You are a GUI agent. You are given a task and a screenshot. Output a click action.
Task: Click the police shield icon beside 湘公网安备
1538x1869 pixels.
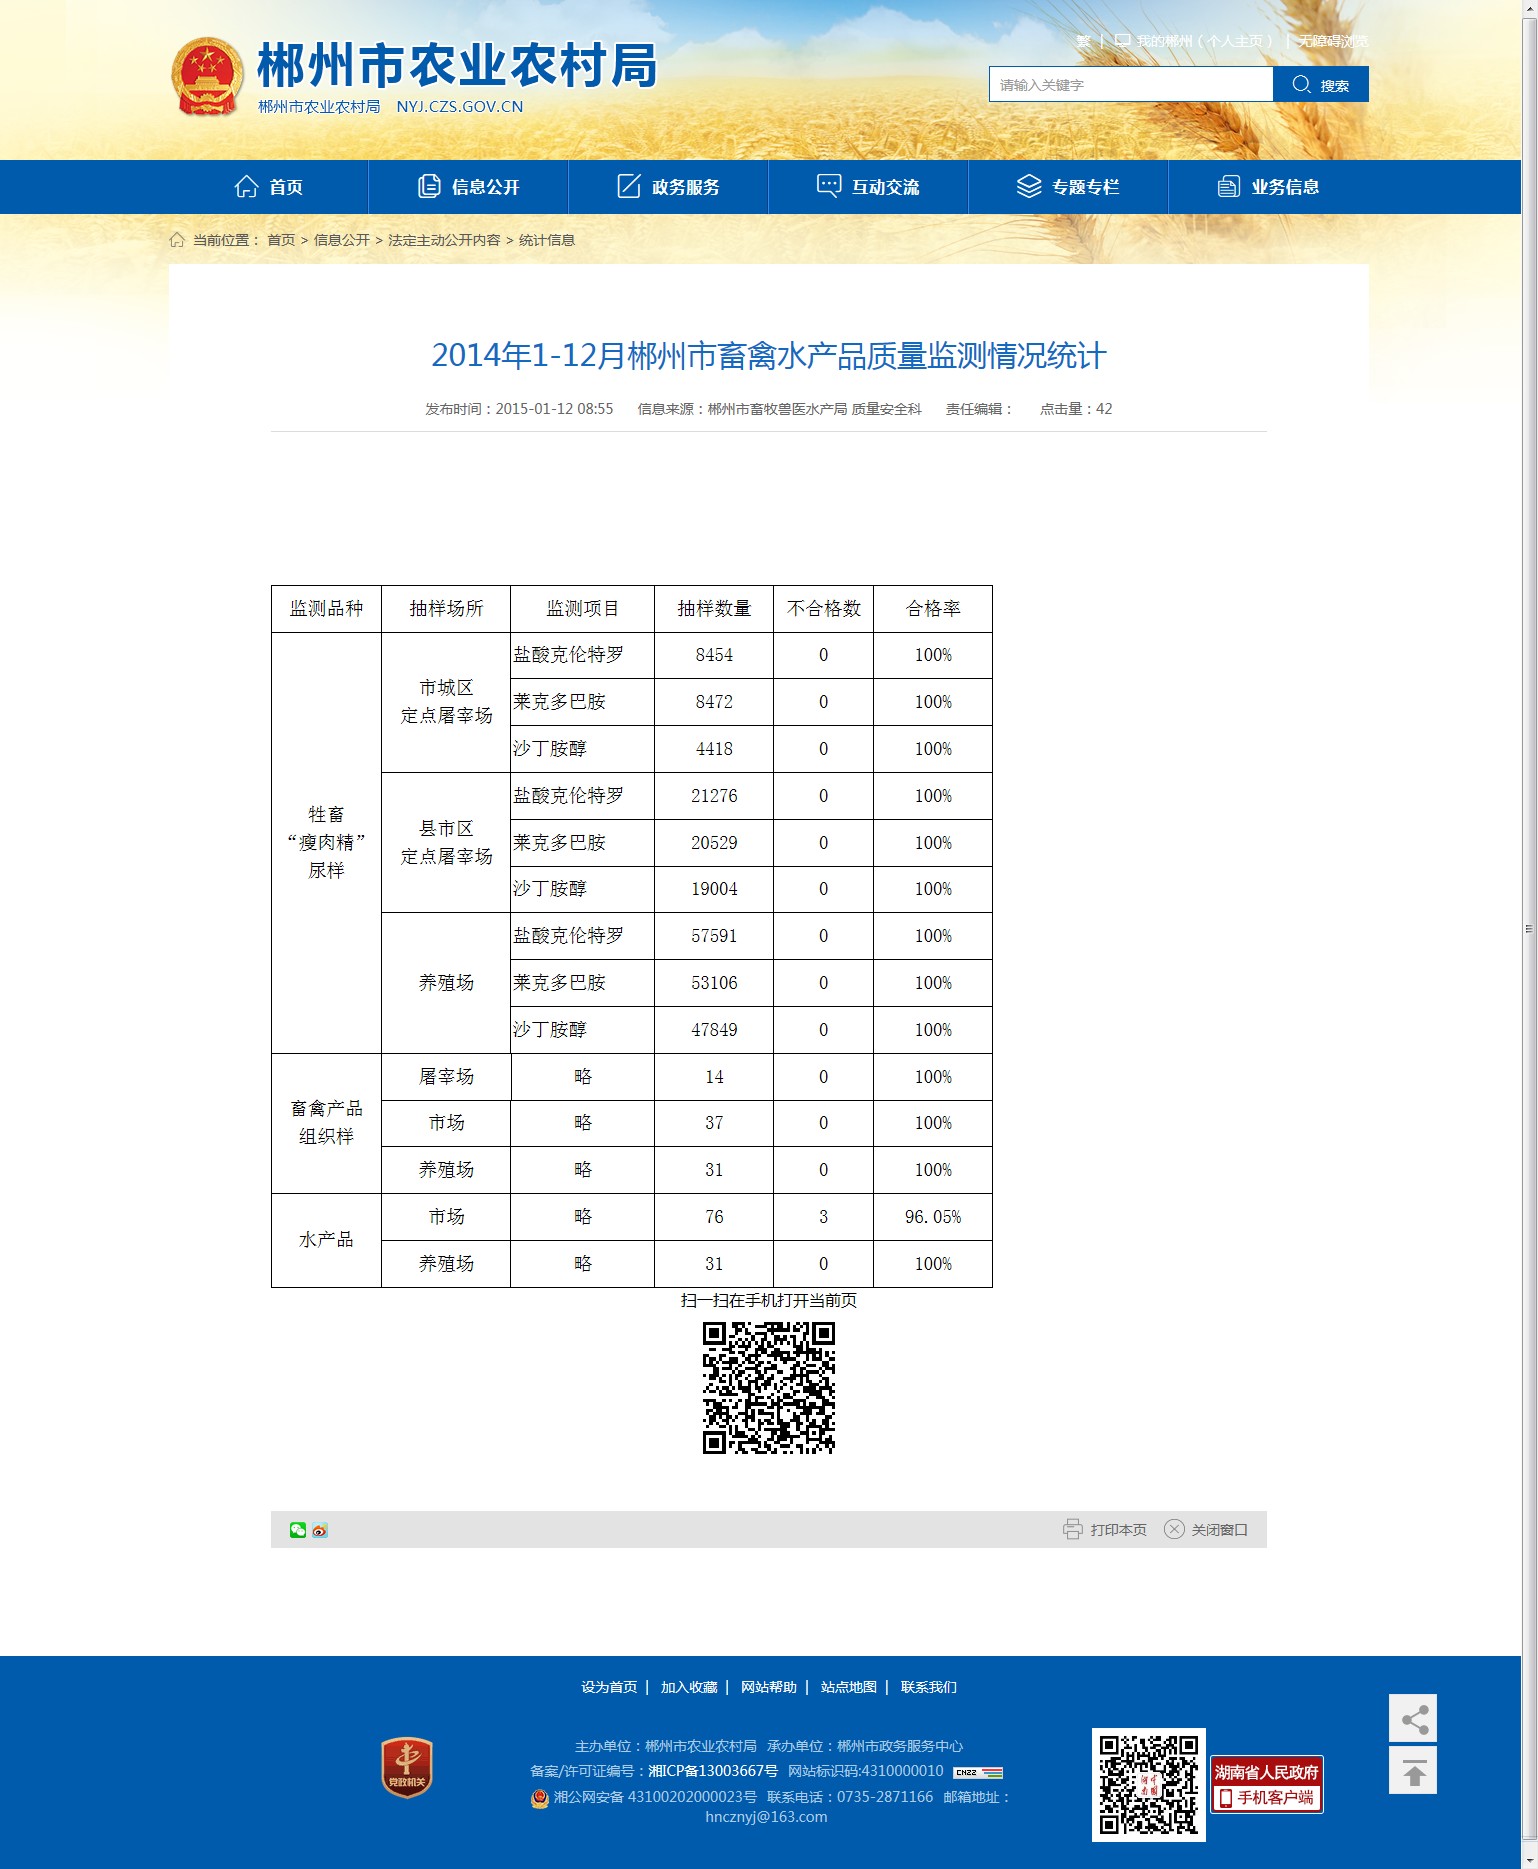(540, 1798)
